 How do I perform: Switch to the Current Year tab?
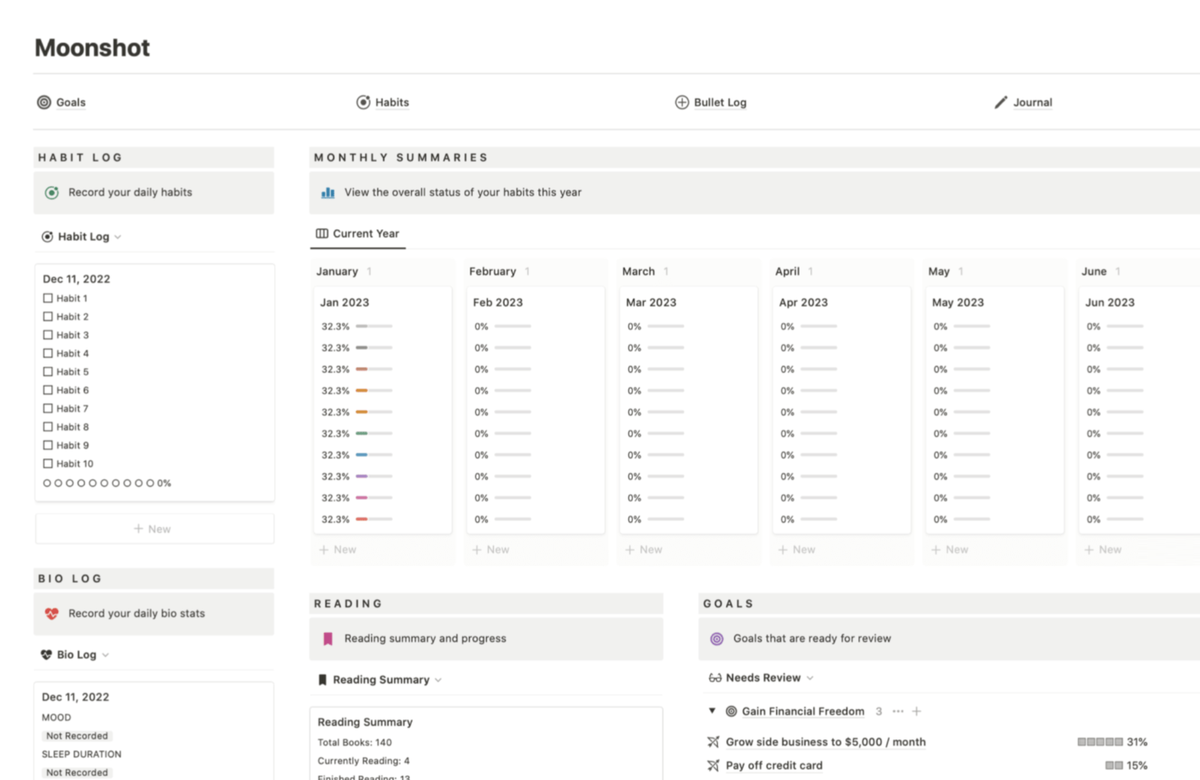[357, 234]
